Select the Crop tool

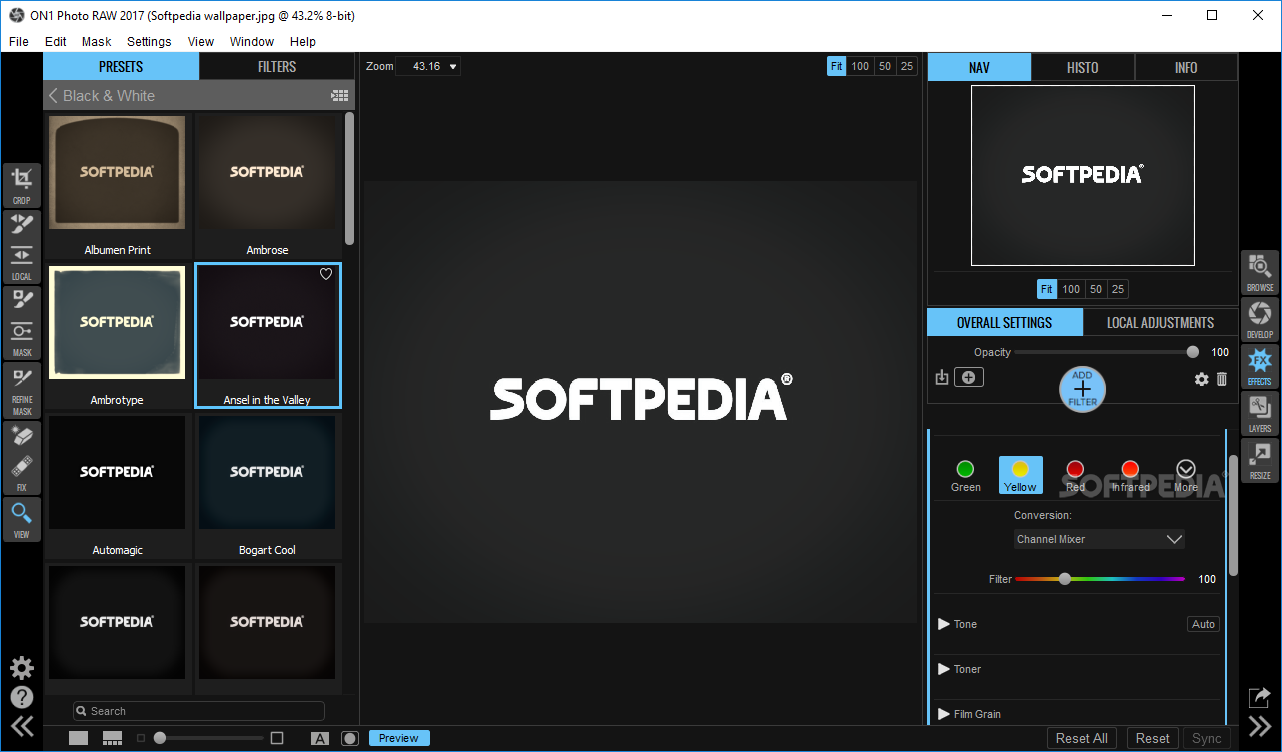click(x=21, y=185)
